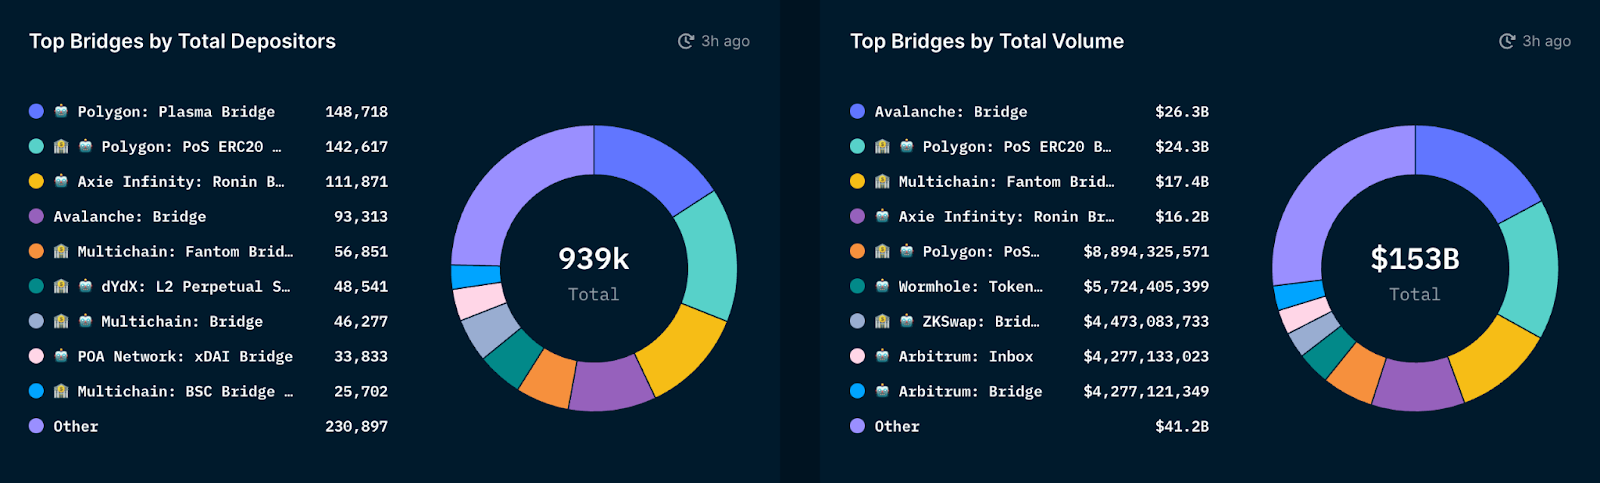Select 'Avalanche: Bridge' in Depositors list
The height and width of the screenshot is (483, 1600).
pyautogui.click(x=130, y=216)
